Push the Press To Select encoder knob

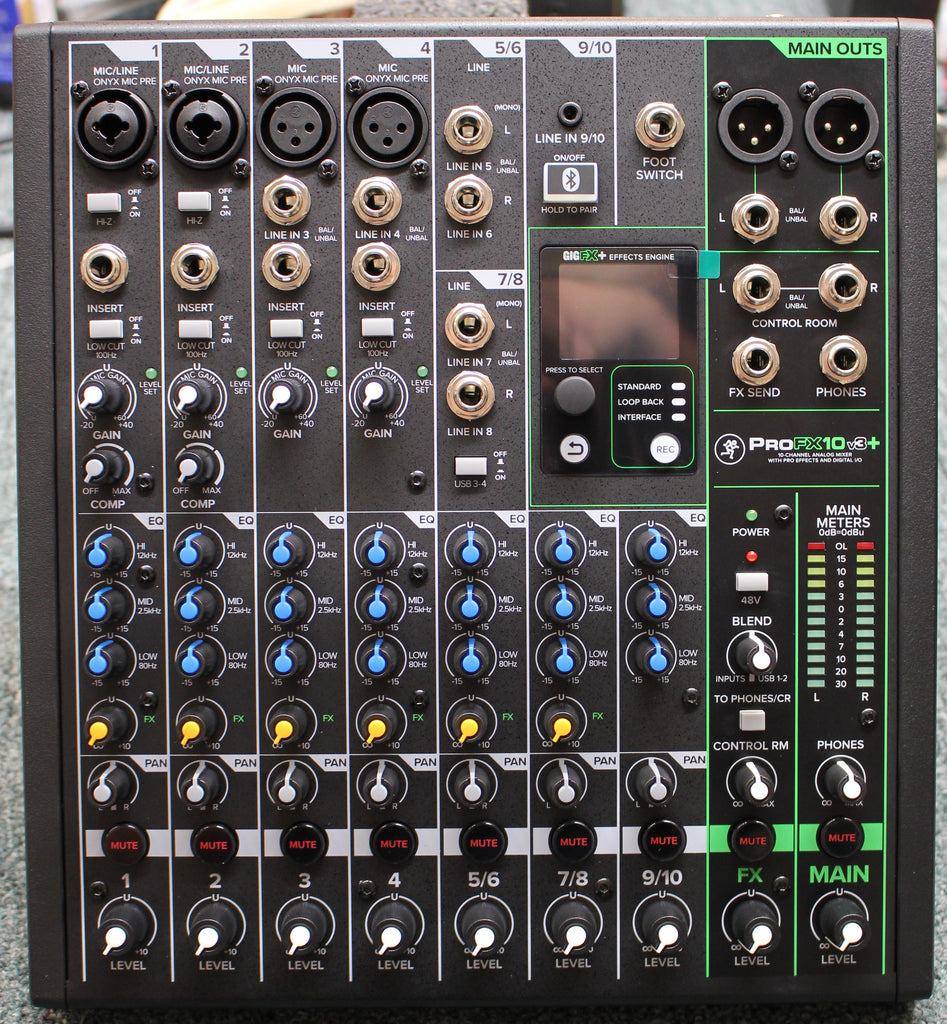coord(575,395)
